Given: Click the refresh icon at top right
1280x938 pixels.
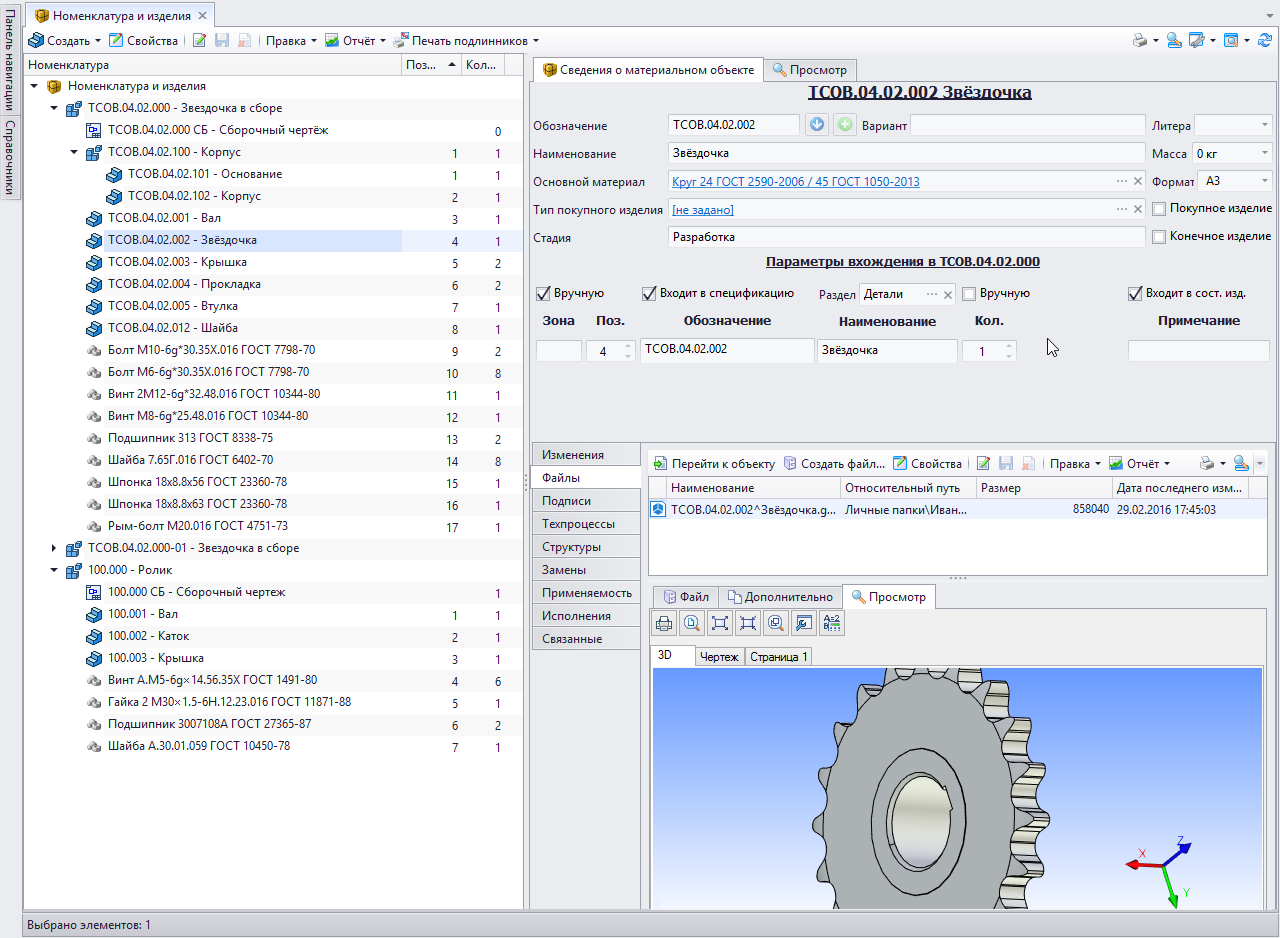Looking at the screenshot, I should click(1265, 41).
